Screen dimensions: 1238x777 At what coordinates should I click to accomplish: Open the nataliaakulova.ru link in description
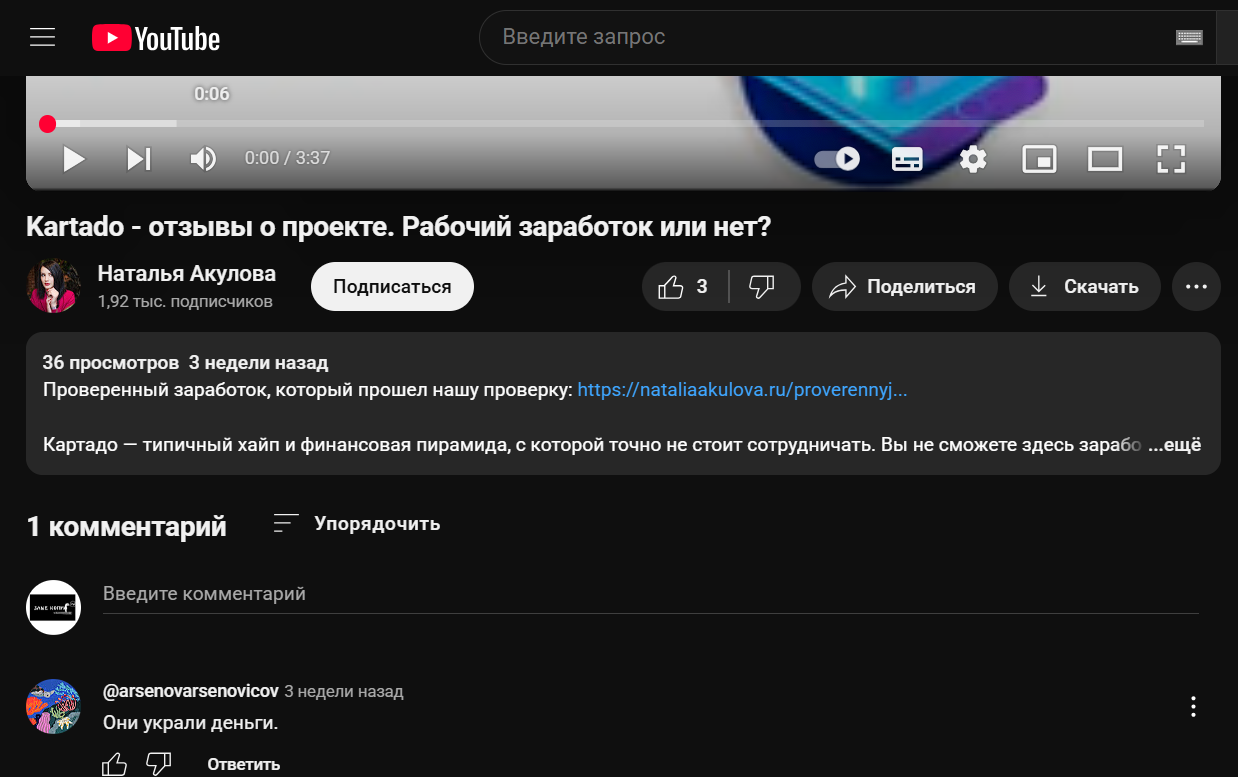[x=743, y=390]
